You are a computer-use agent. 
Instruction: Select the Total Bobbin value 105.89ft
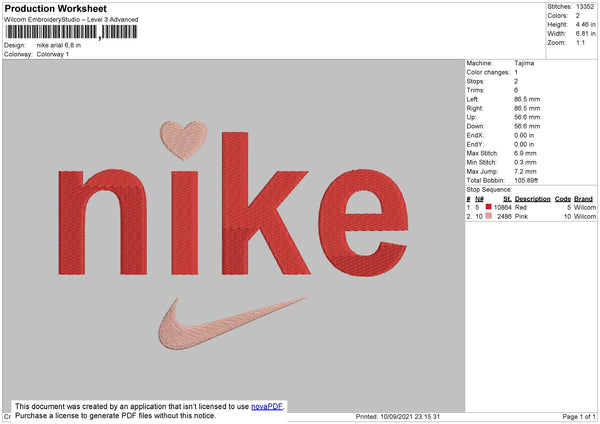(526, 181)
